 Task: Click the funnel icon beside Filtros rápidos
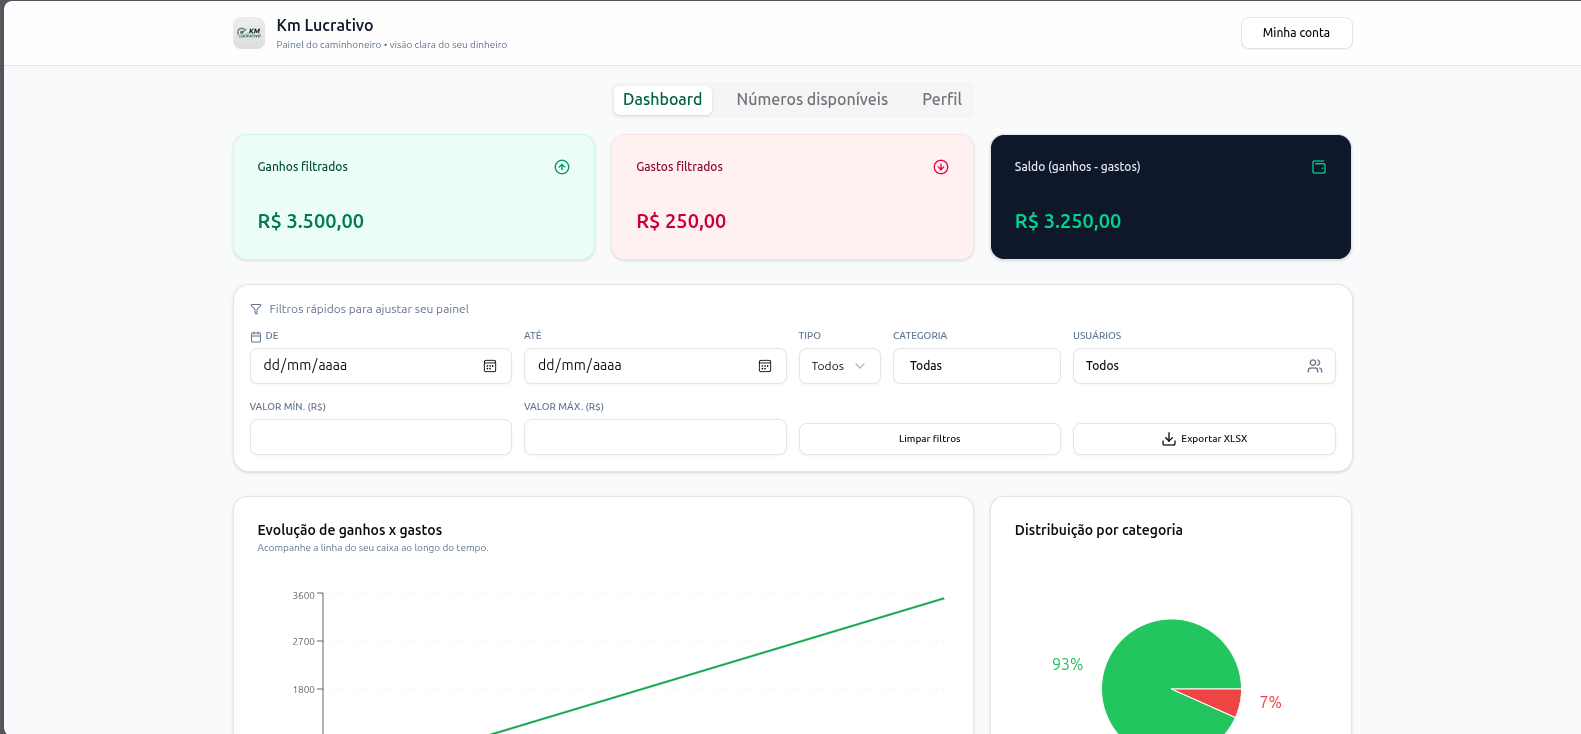pos(256,310)
